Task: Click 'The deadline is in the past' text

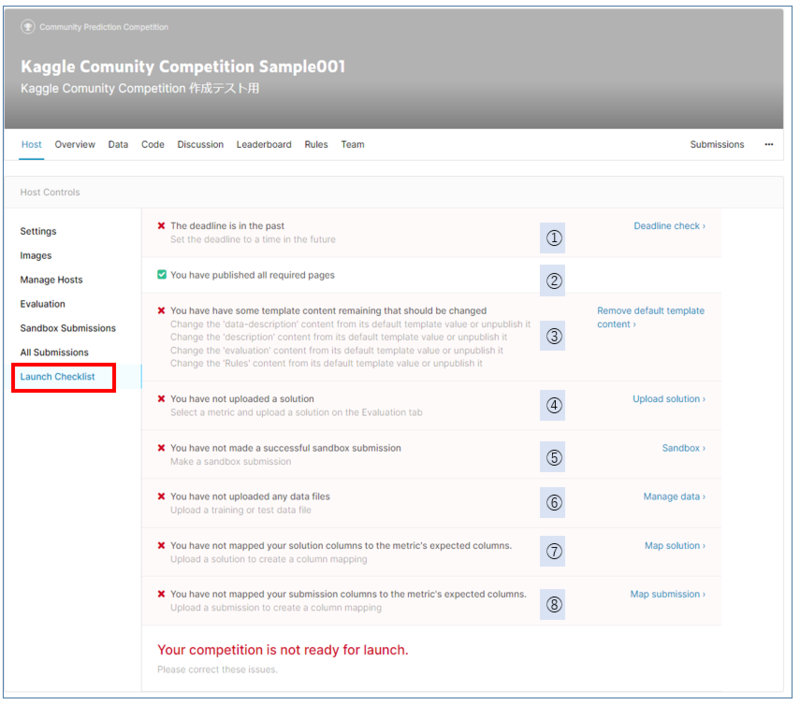Action: click(x=227, y=225)
